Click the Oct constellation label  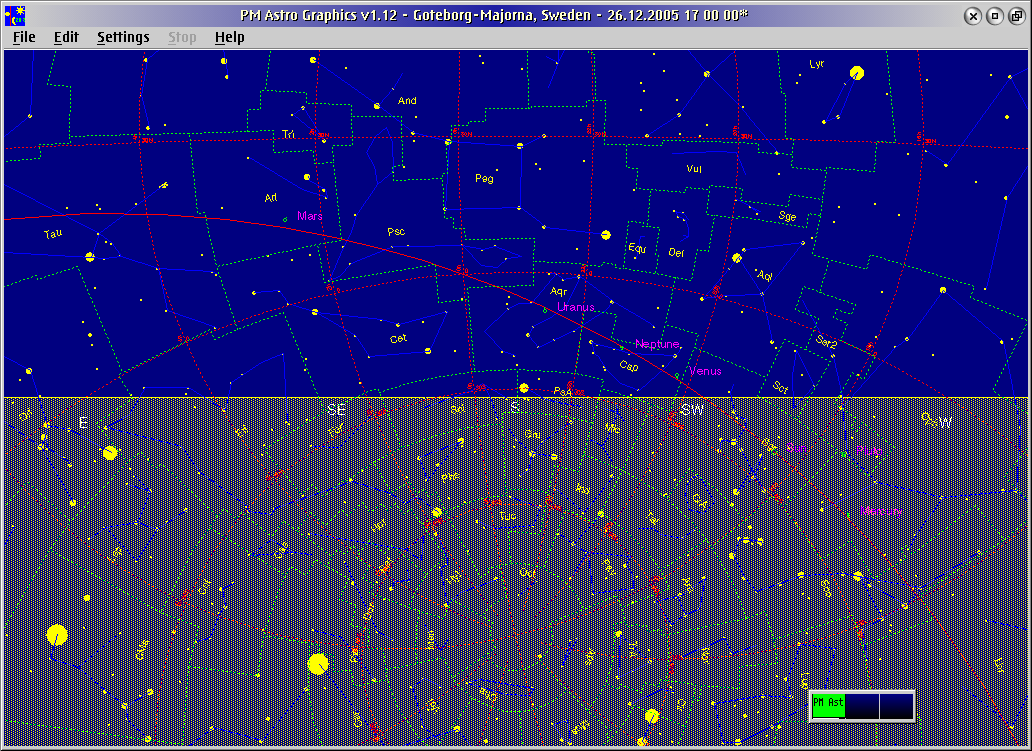[x=527, y=573]
